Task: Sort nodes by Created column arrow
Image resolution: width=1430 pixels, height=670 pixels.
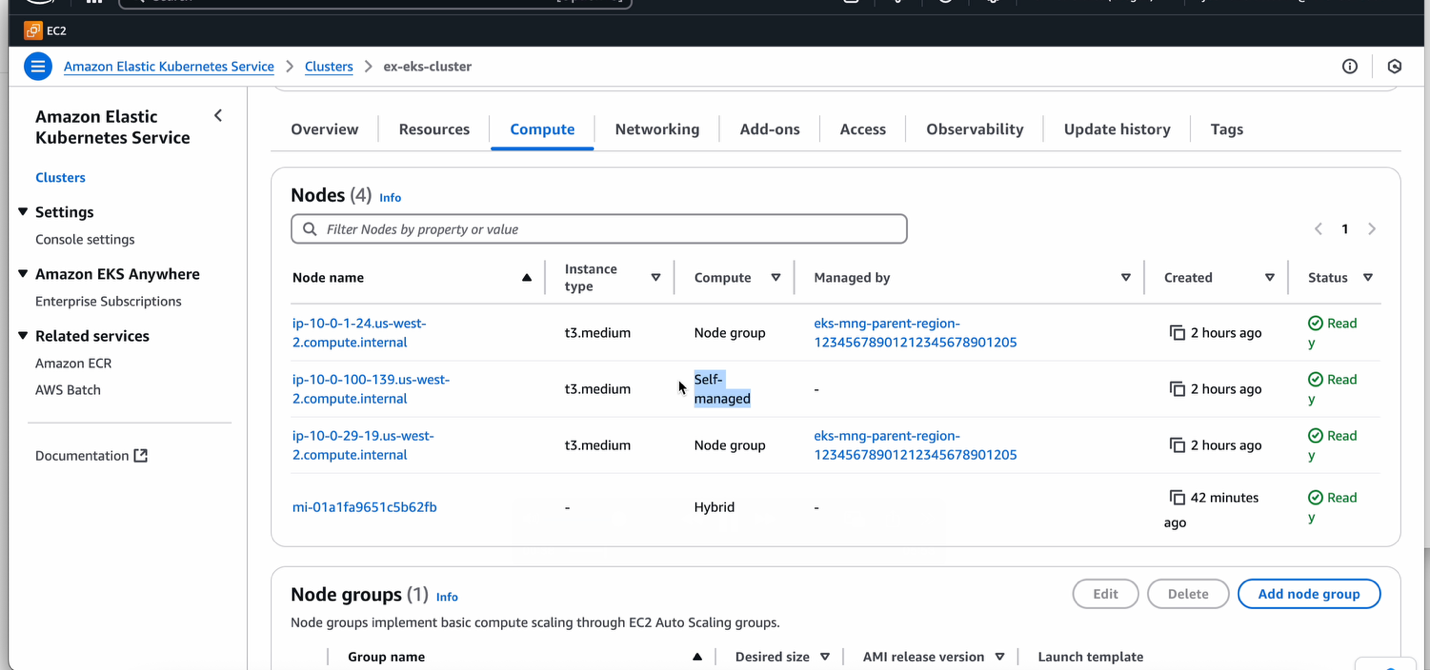Action: [1269, 278]
